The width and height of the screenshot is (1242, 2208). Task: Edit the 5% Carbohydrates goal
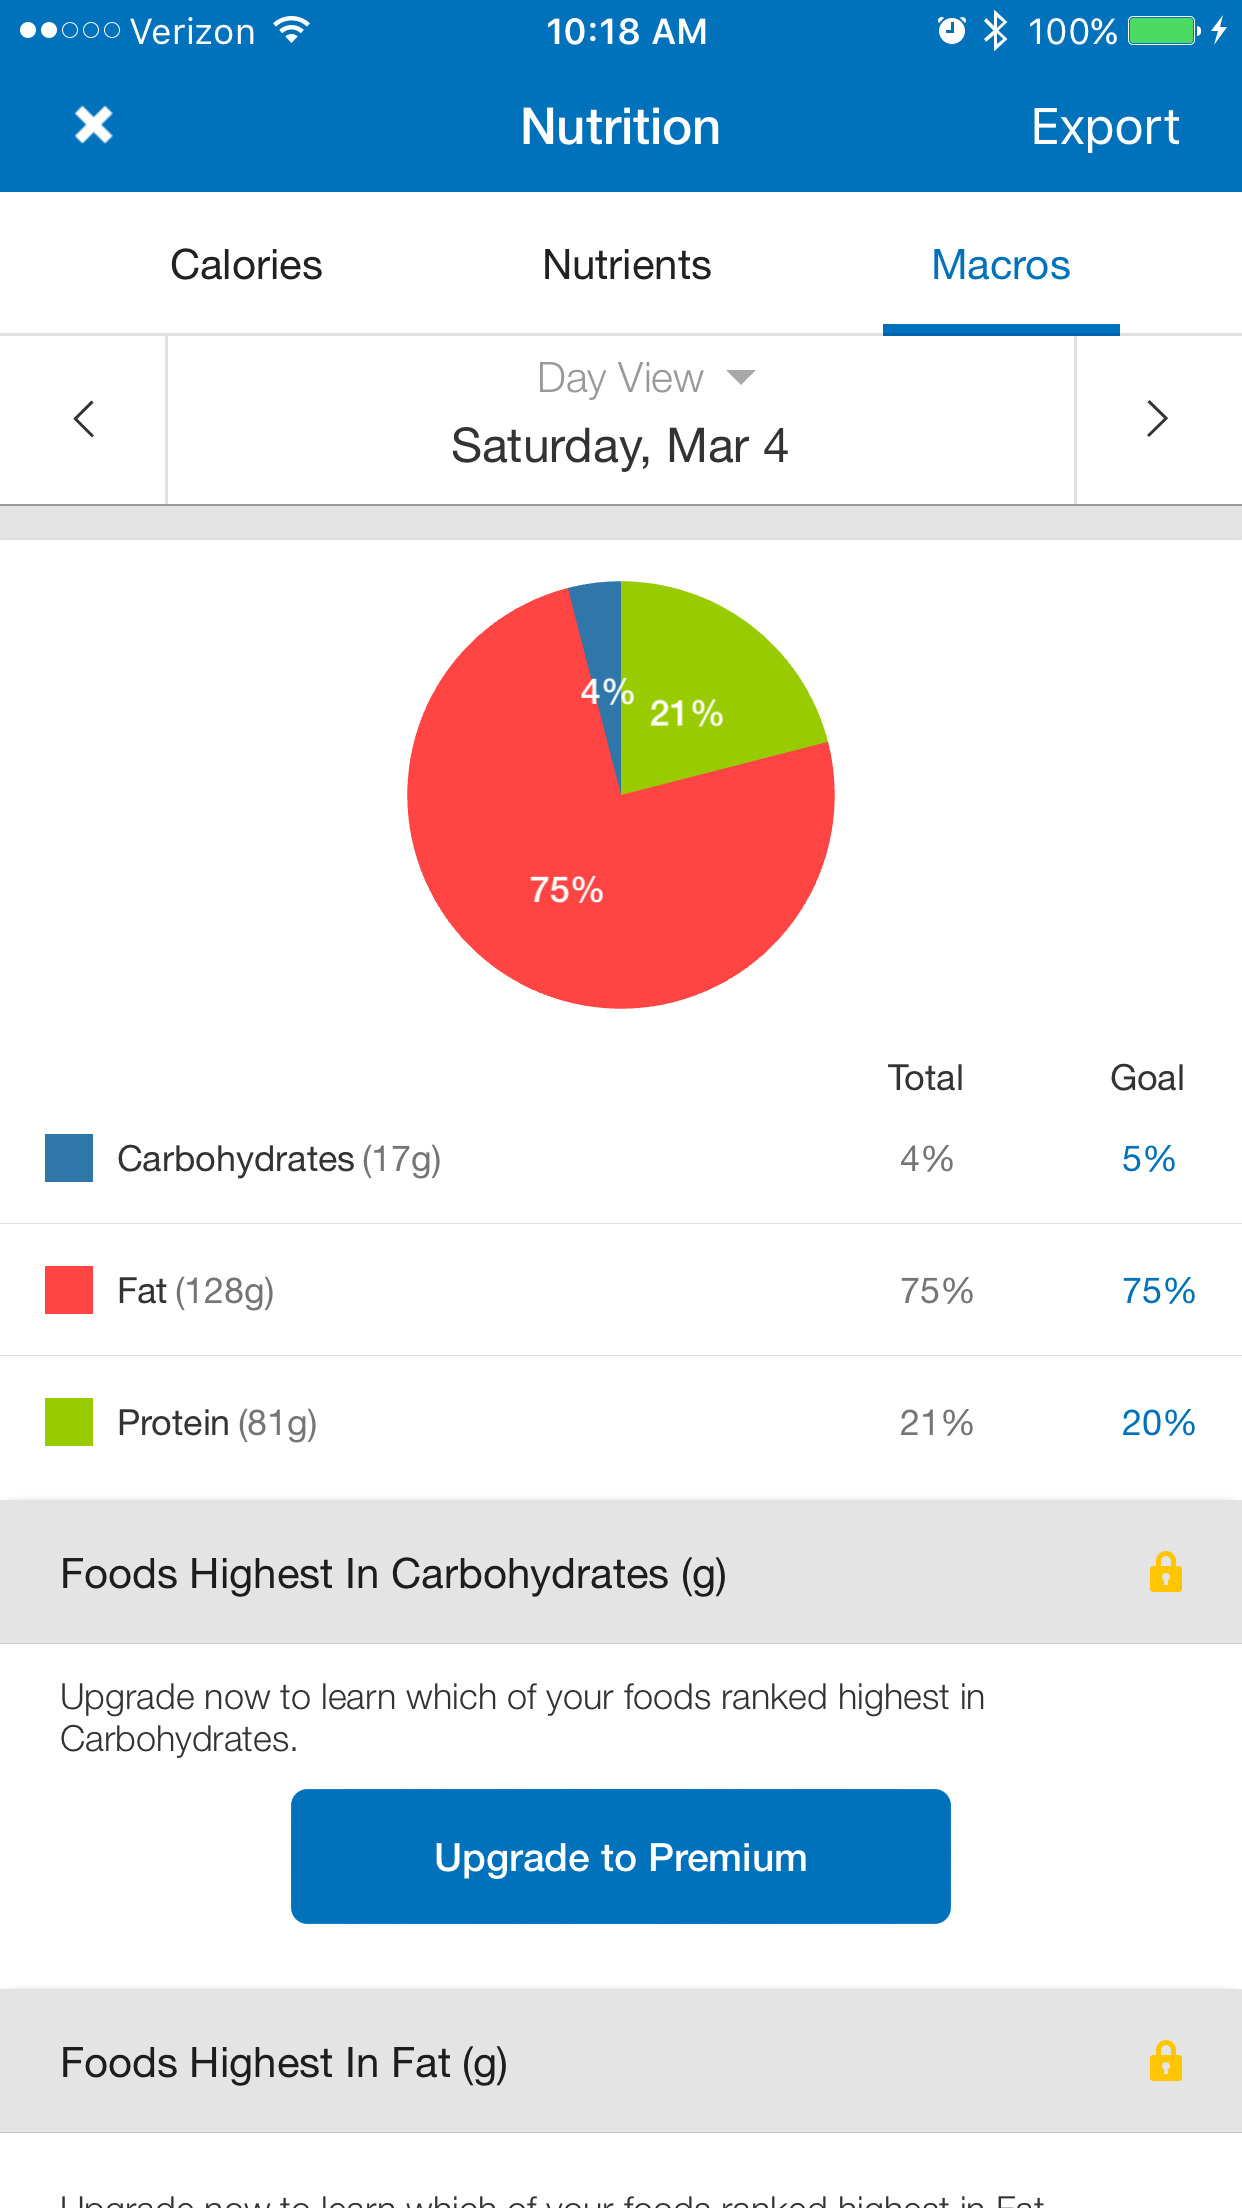1148,1159
